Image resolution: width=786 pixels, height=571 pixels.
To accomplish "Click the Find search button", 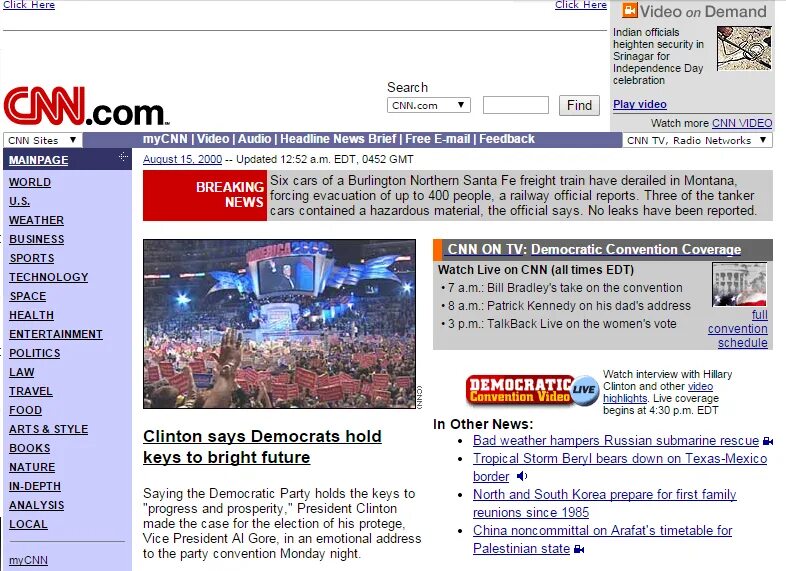I will click(x=579, y=105).
